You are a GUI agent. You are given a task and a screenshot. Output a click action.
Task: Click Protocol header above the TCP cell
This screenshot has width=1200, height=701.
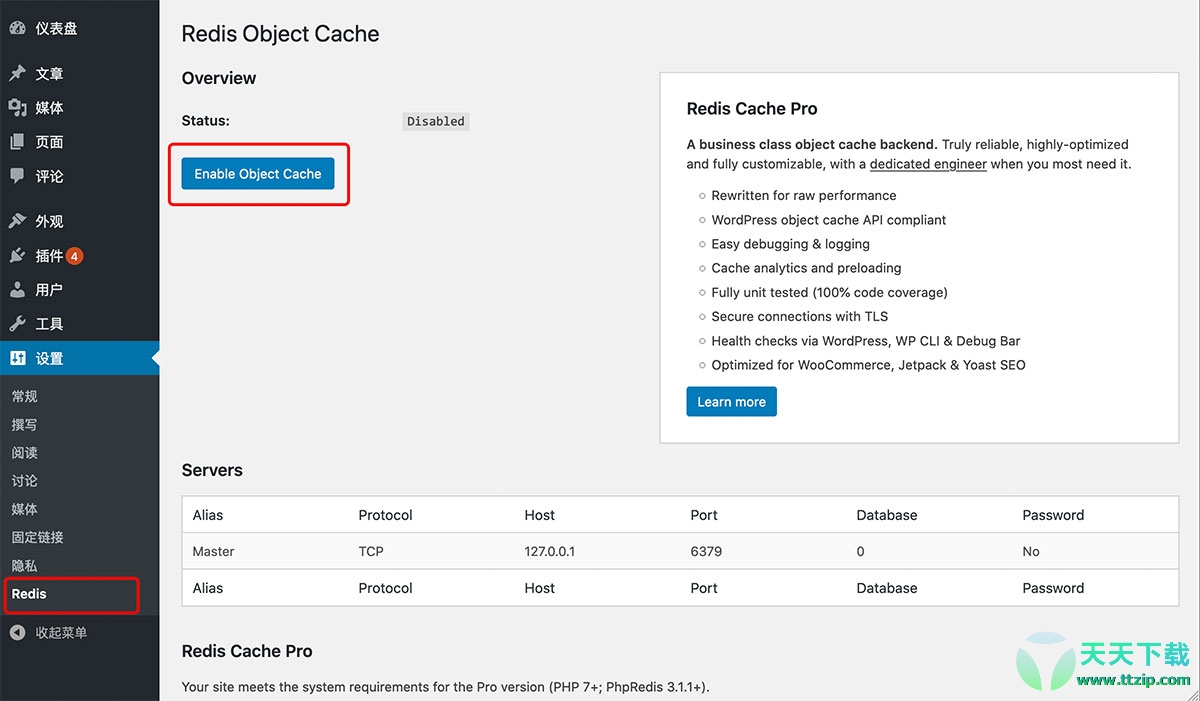pos(385,515)
